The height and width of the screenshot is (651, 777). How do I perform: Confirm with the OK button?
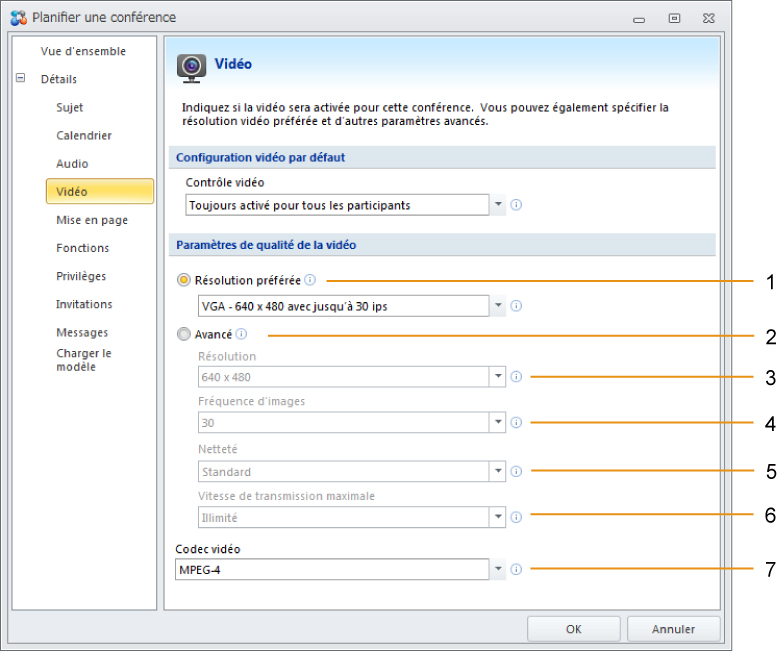click(573, 629)
